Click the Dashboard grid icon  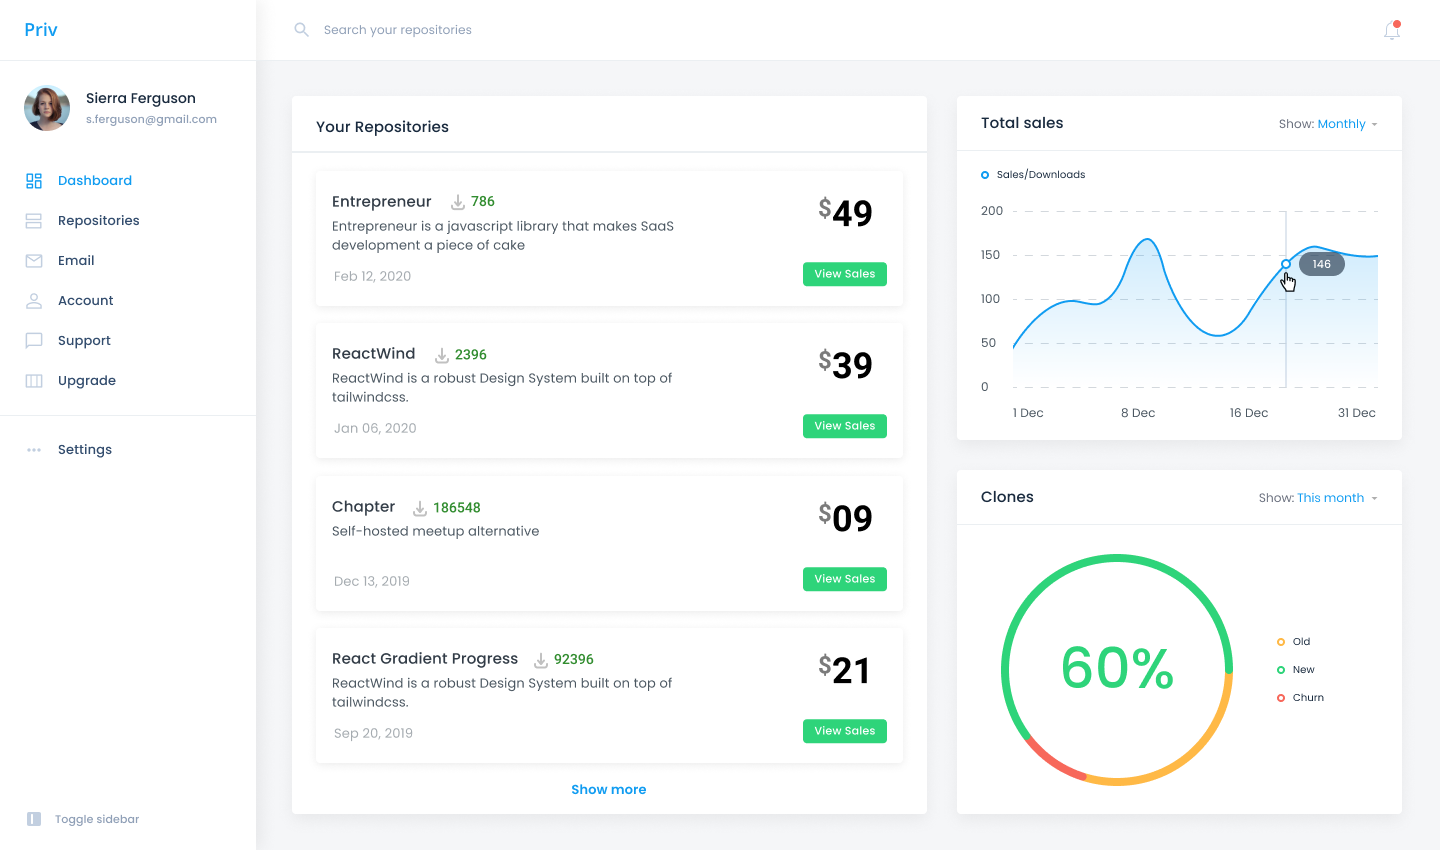pyautogui.click(x=34, y=181)
